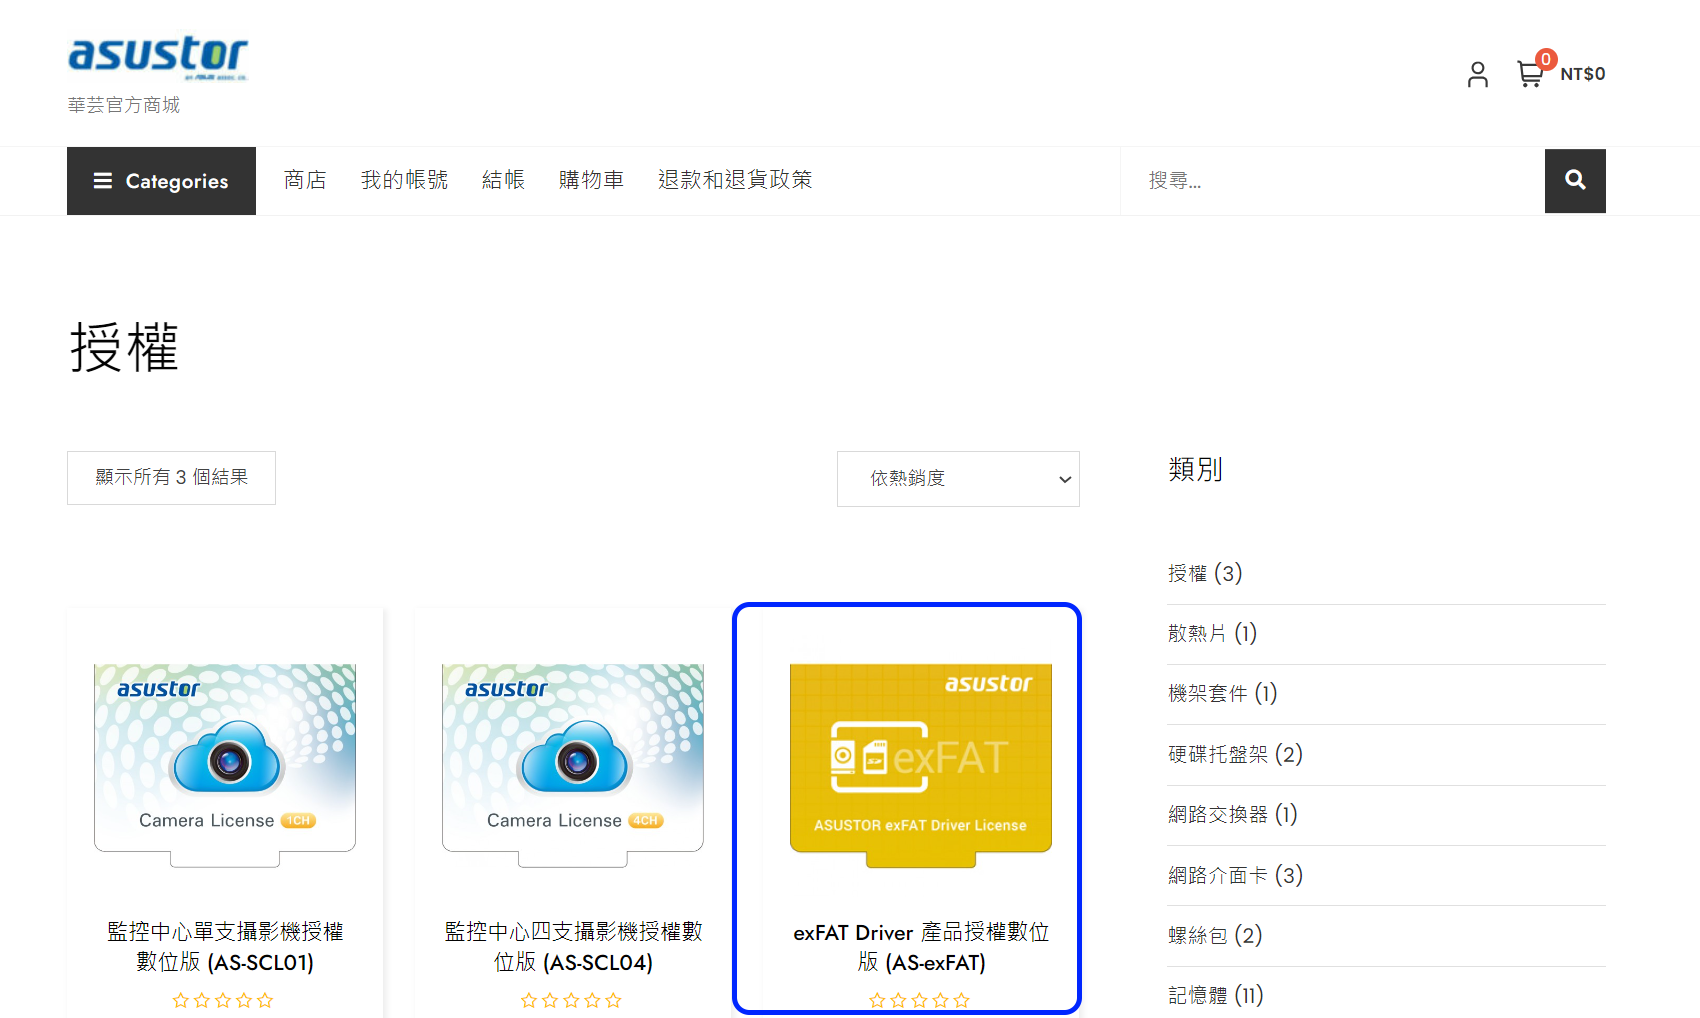Focus the 搜尋 search input field
Image resolution: width=1700 pixels, height=1018 pixels.
pos(1333,181)
